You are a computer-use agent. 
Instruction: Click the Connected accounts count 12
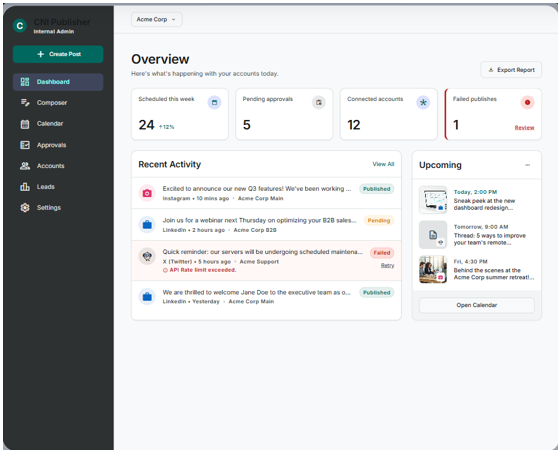[x=354, y=125]
